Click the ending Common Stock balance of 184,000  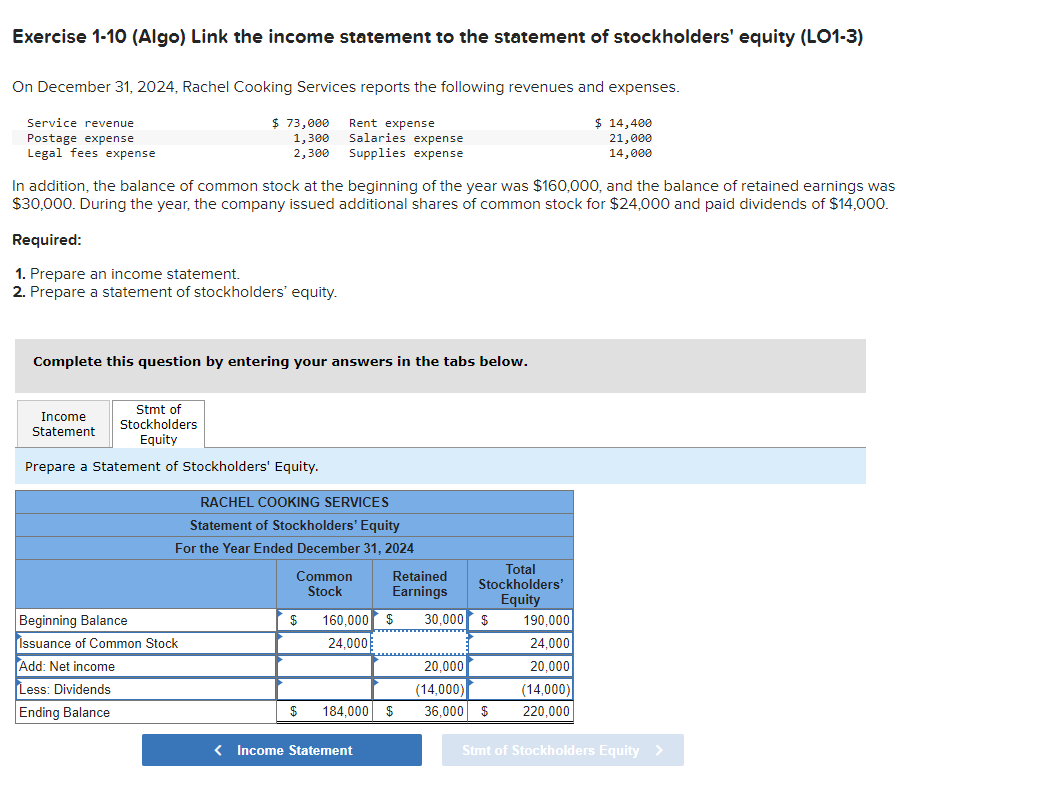324,712
